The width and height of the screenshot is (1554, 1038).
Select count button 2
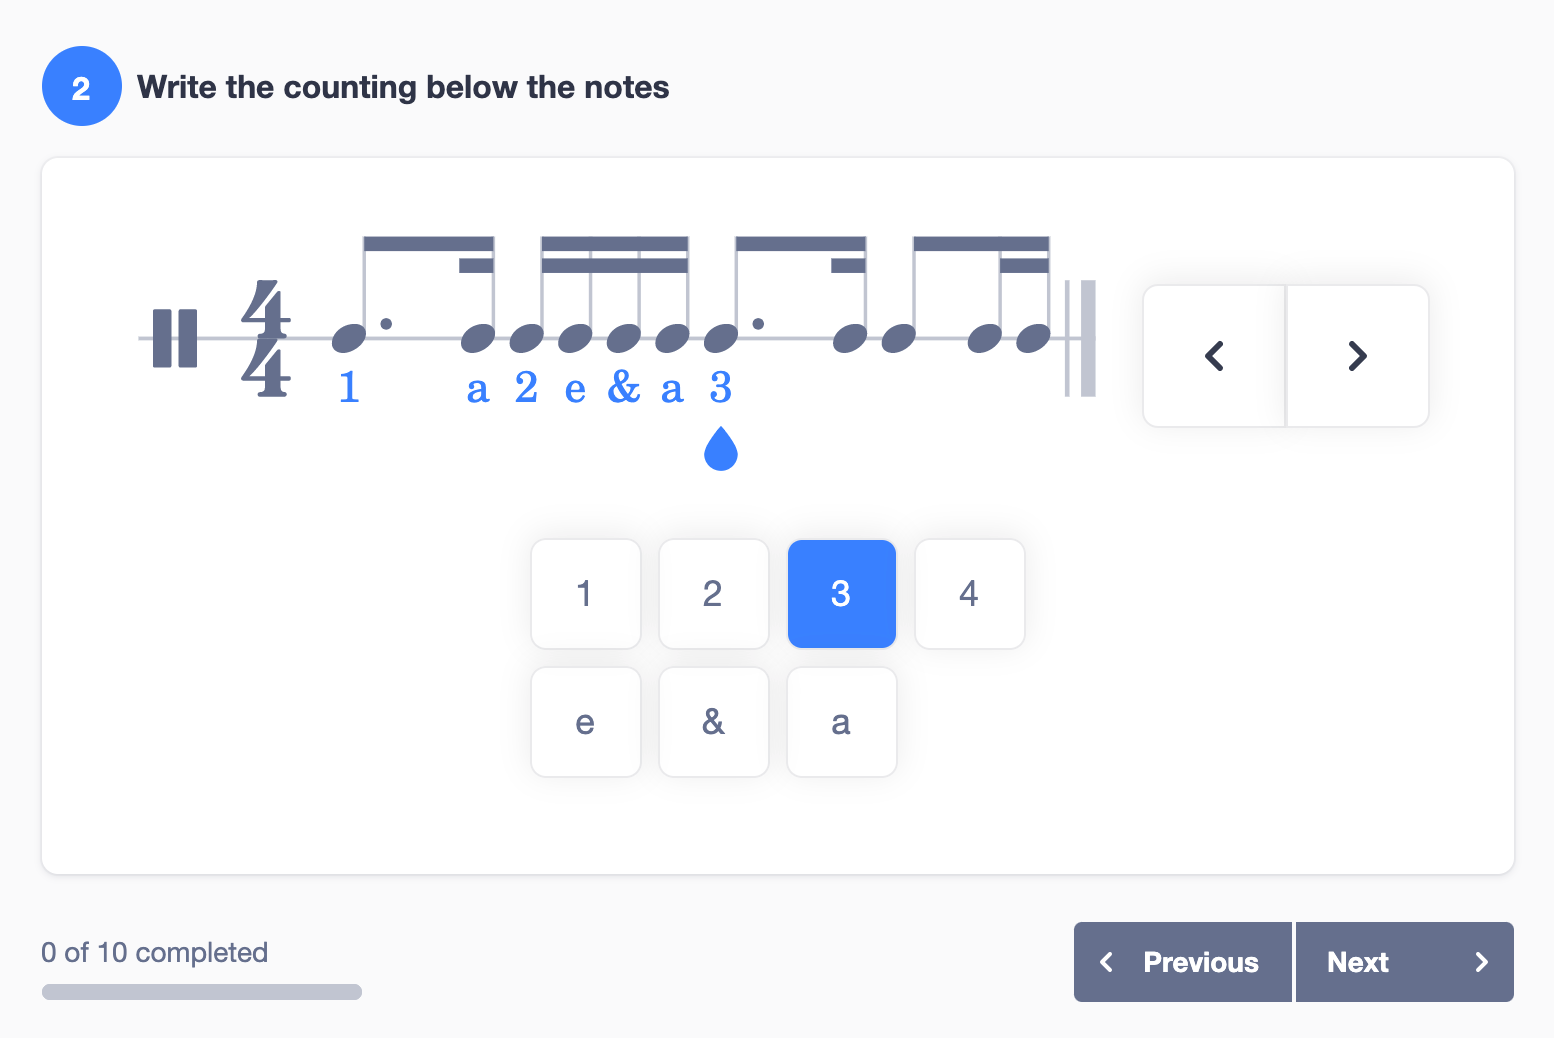click(713, 594)
